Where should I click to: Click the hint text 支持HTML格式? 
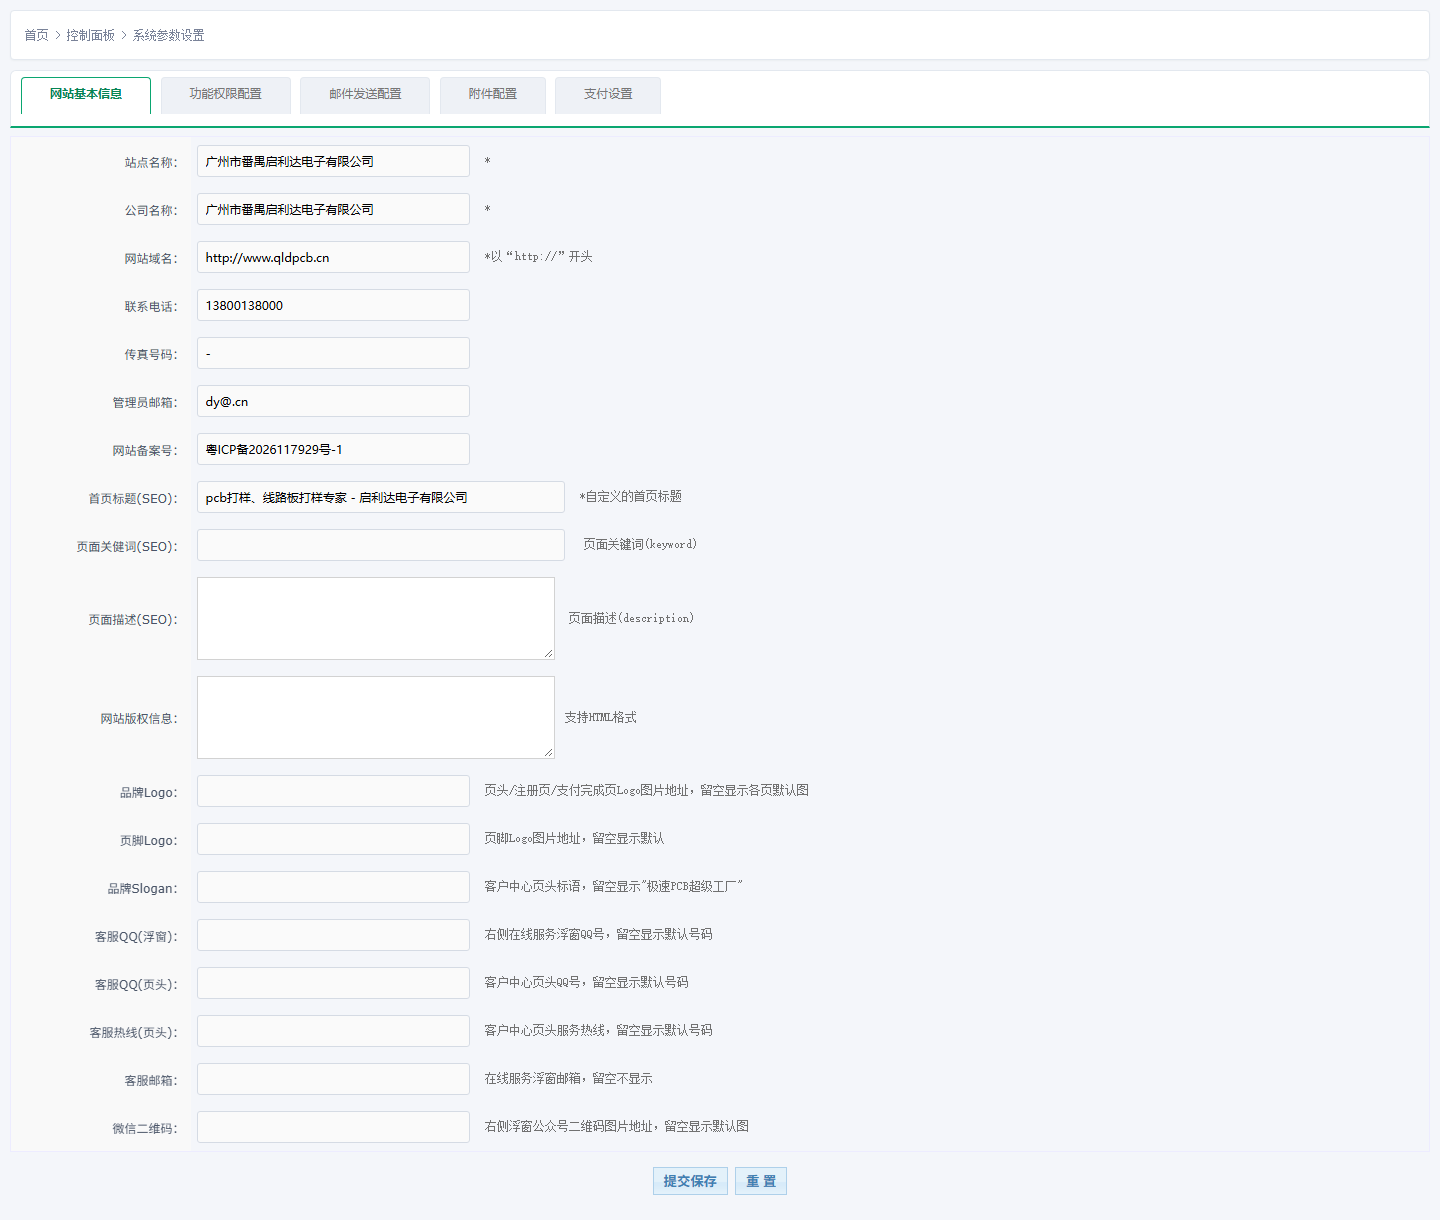(600, 718)
